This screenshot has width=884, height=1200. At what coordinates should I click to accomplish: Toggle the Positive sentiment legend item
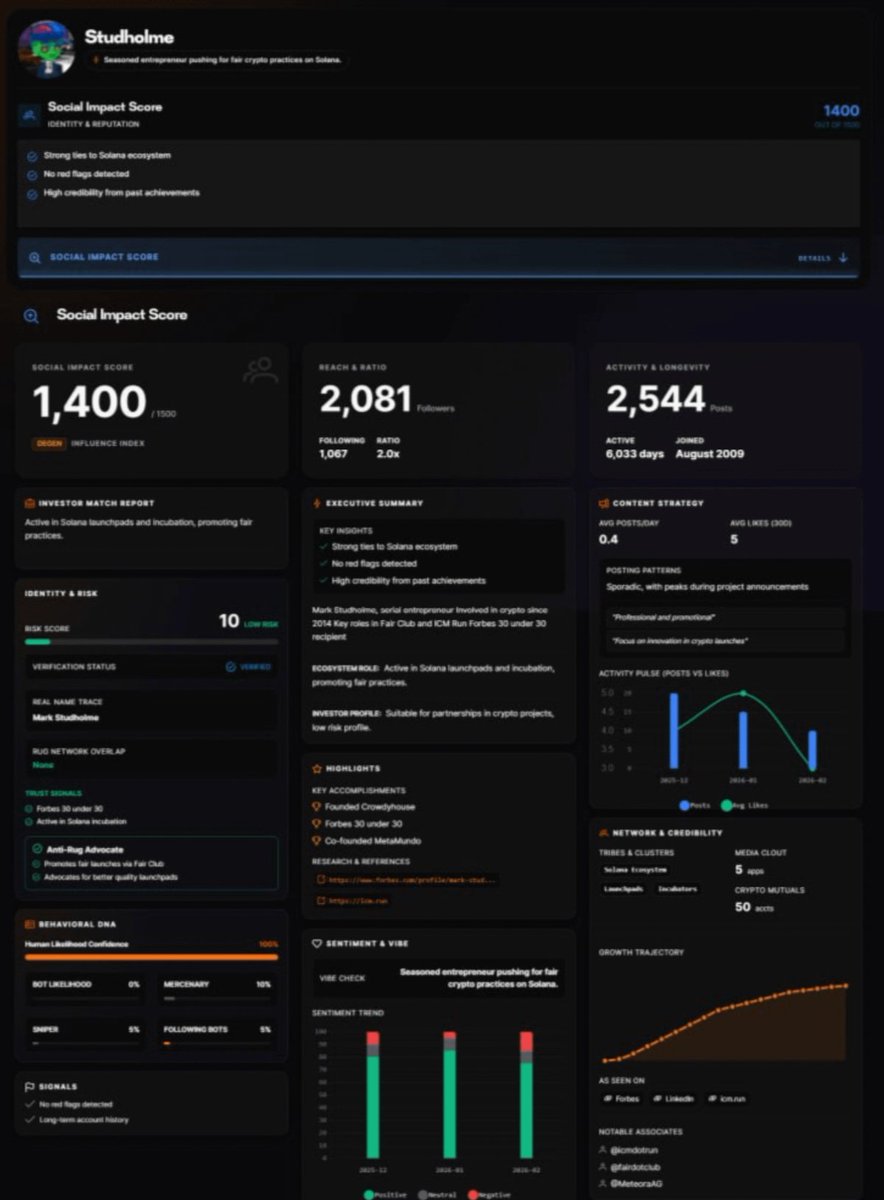coord(384,1194)
